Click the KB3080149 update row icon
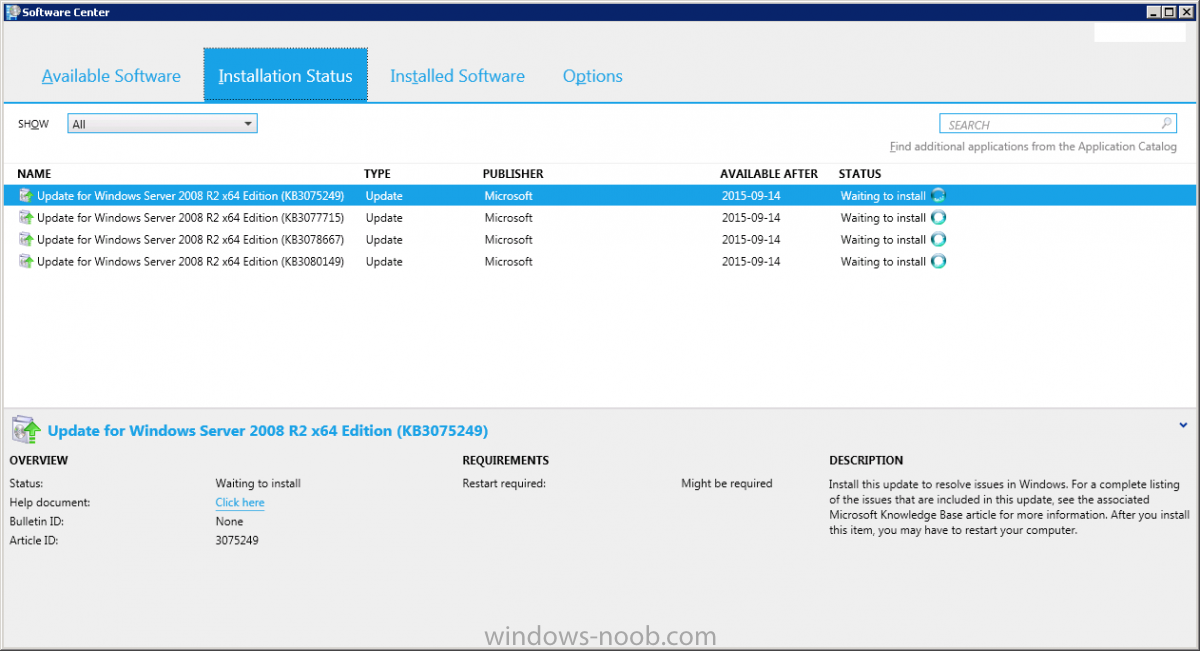The height and width of the screenshot is (651, 1200). click(x=26, y=262)
